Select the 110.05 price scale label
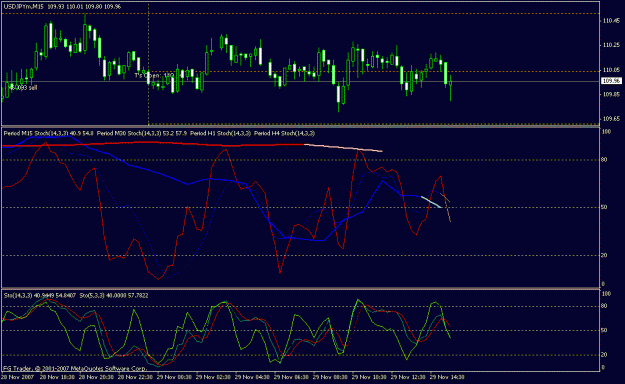Screen dimensions: 625x384 tap(611, 70)
